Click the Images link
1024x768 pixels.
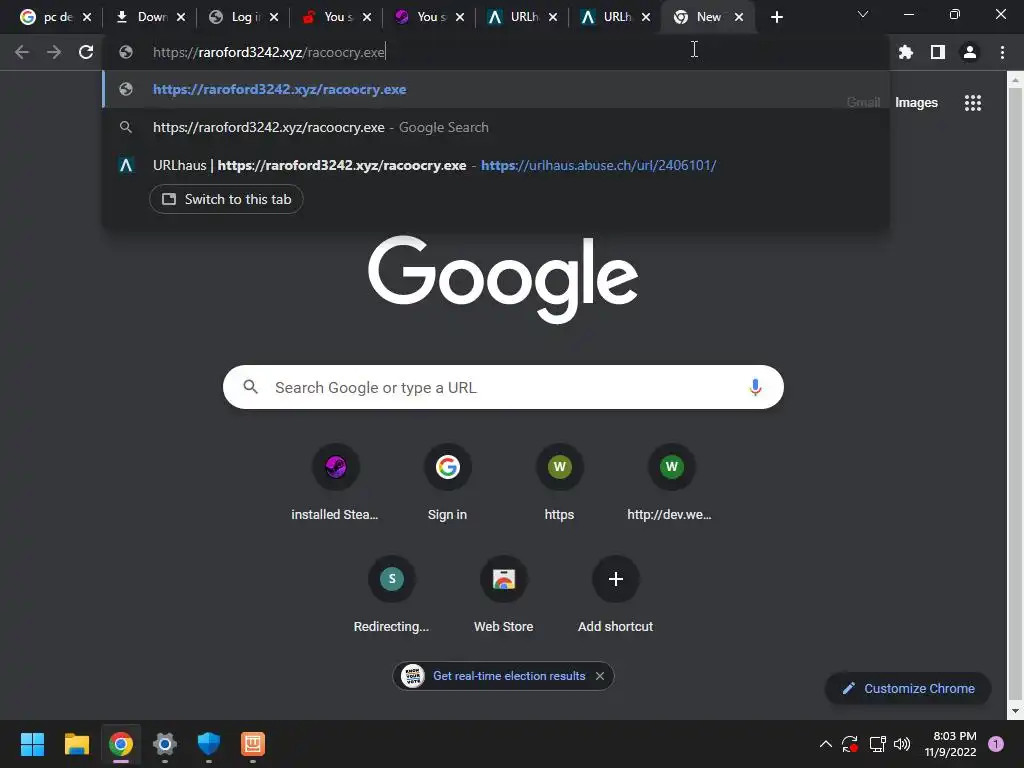(x=916, y=103)
